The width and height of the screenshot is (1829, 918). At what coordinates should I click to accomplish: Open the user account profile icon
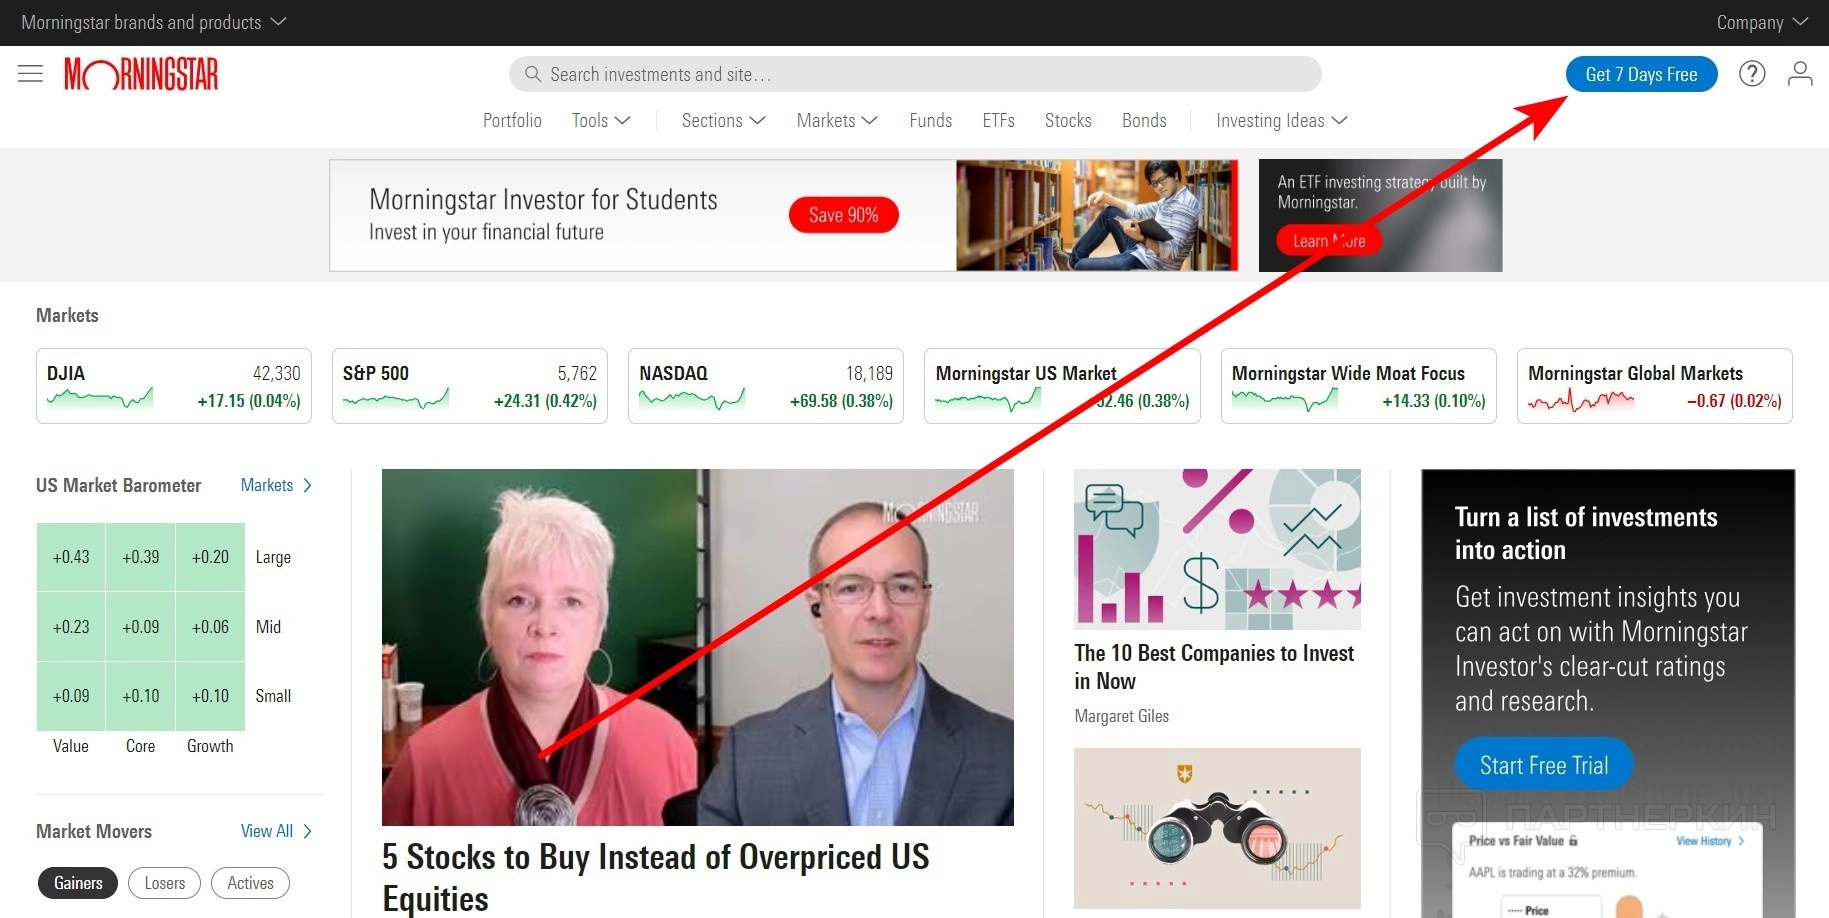(1800, 74)
